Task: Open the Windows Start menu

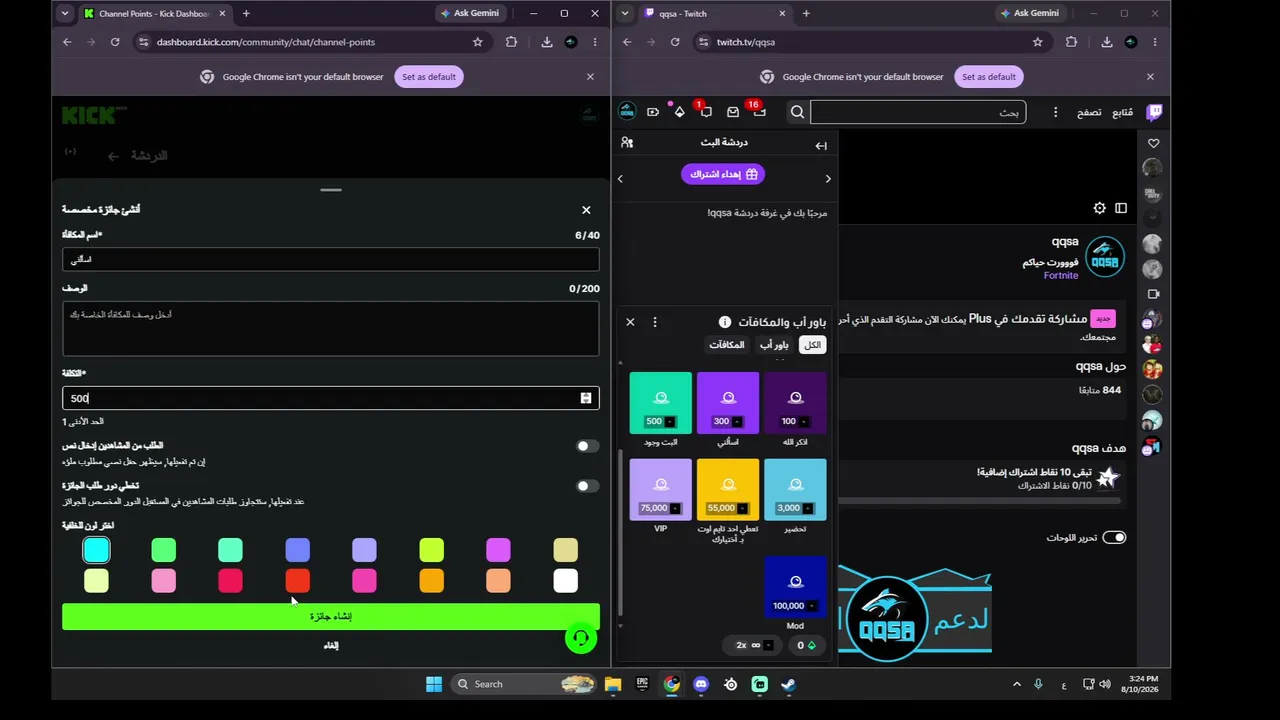Action: click(x=434, y=684)
